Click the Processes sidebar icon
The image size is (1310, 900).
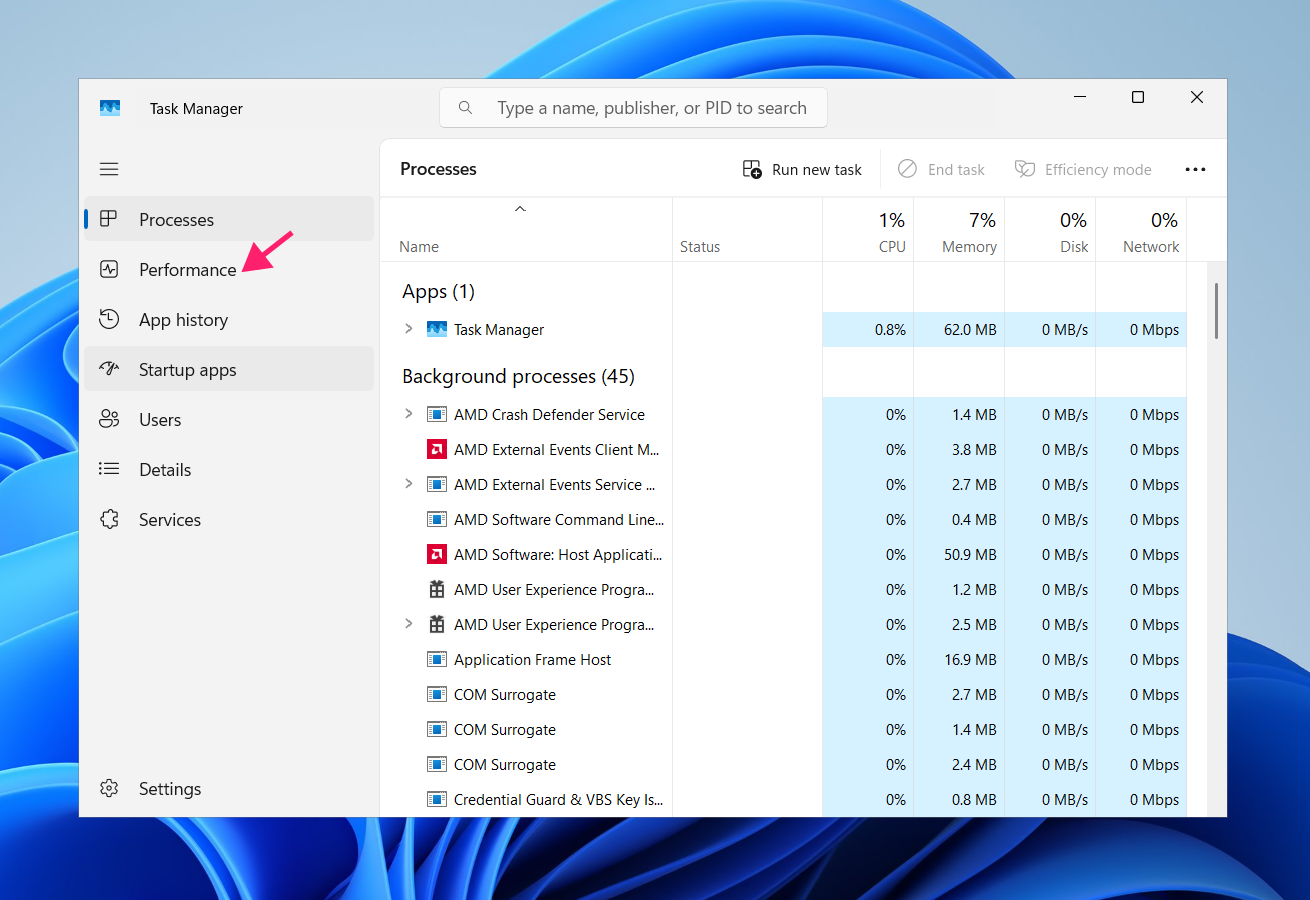coord(109,219)
